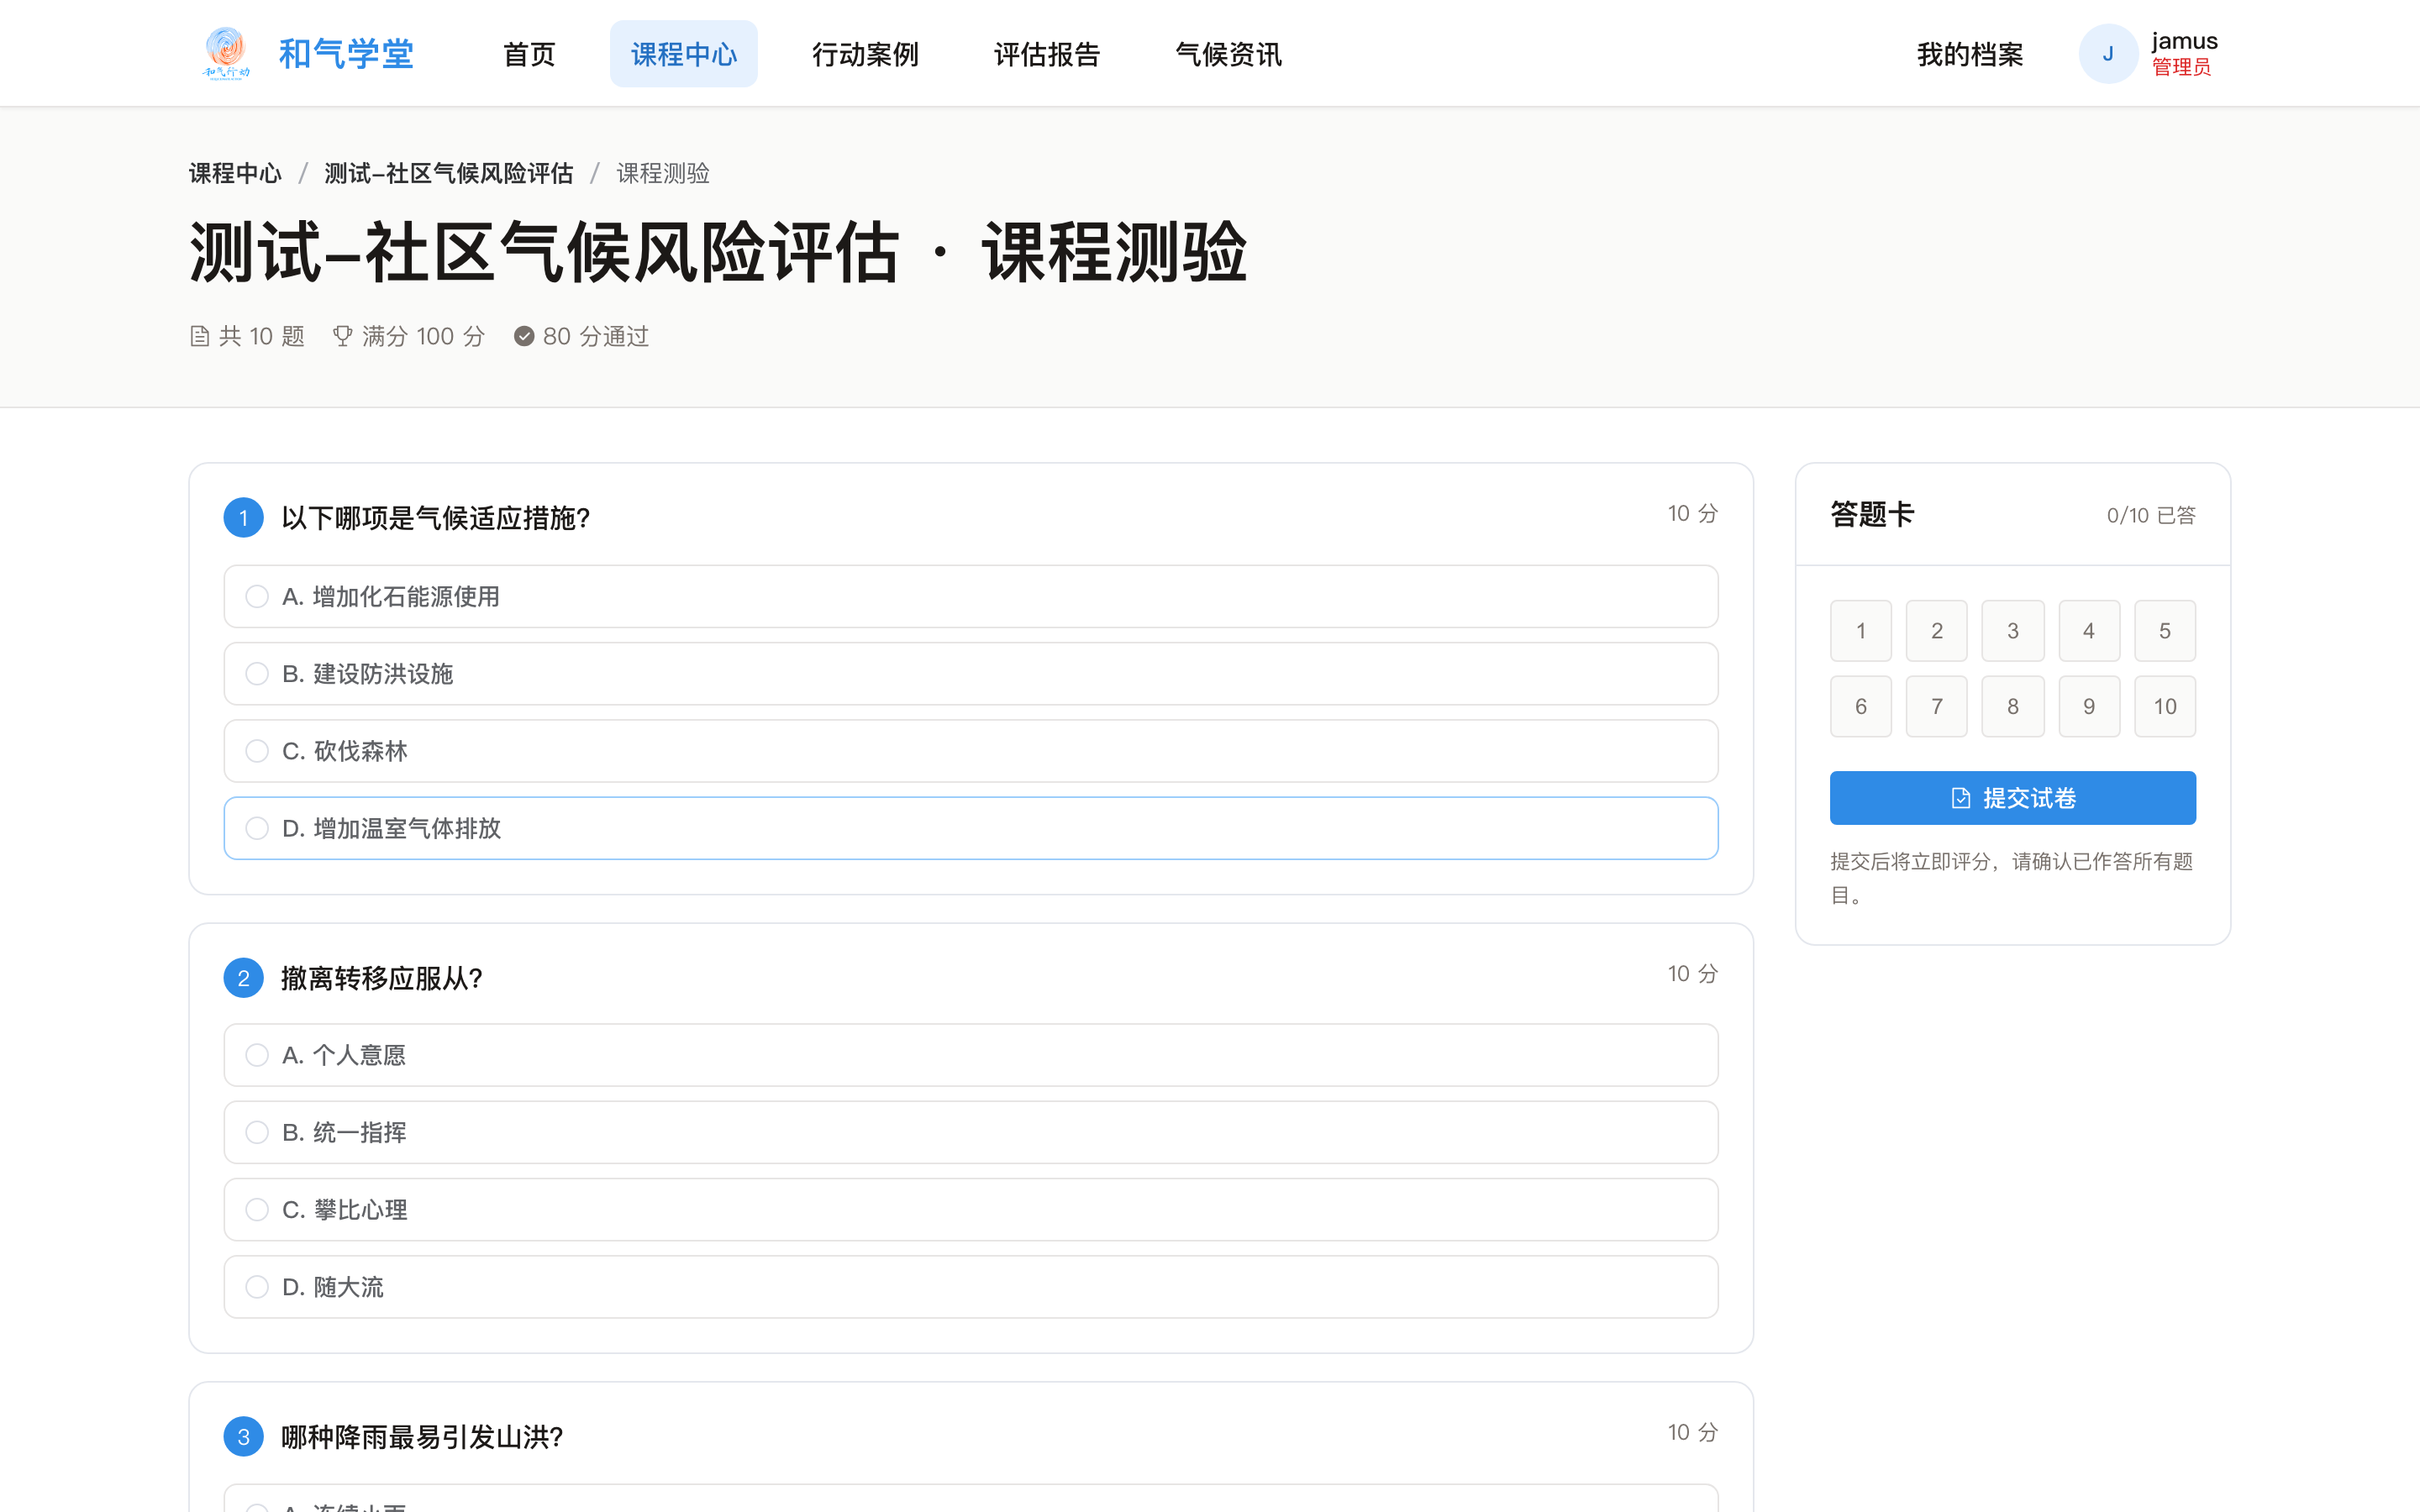This screenshot has width=2420, height=1512.
Task: Click the 测试-社区气候风险评估 breadcrumb link
Action: click(x=449, y=173)
